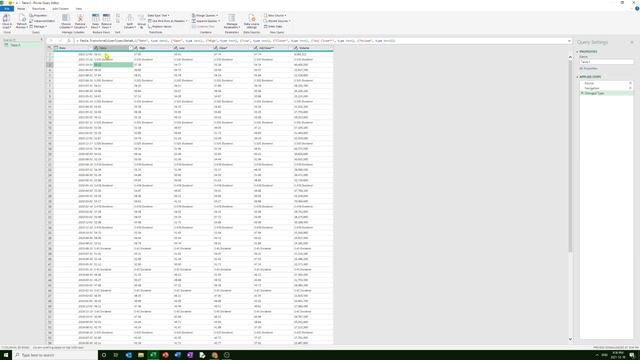Click the Choose Columns button
This screenshot has width=640, height=360.
(x=66, y=21)
